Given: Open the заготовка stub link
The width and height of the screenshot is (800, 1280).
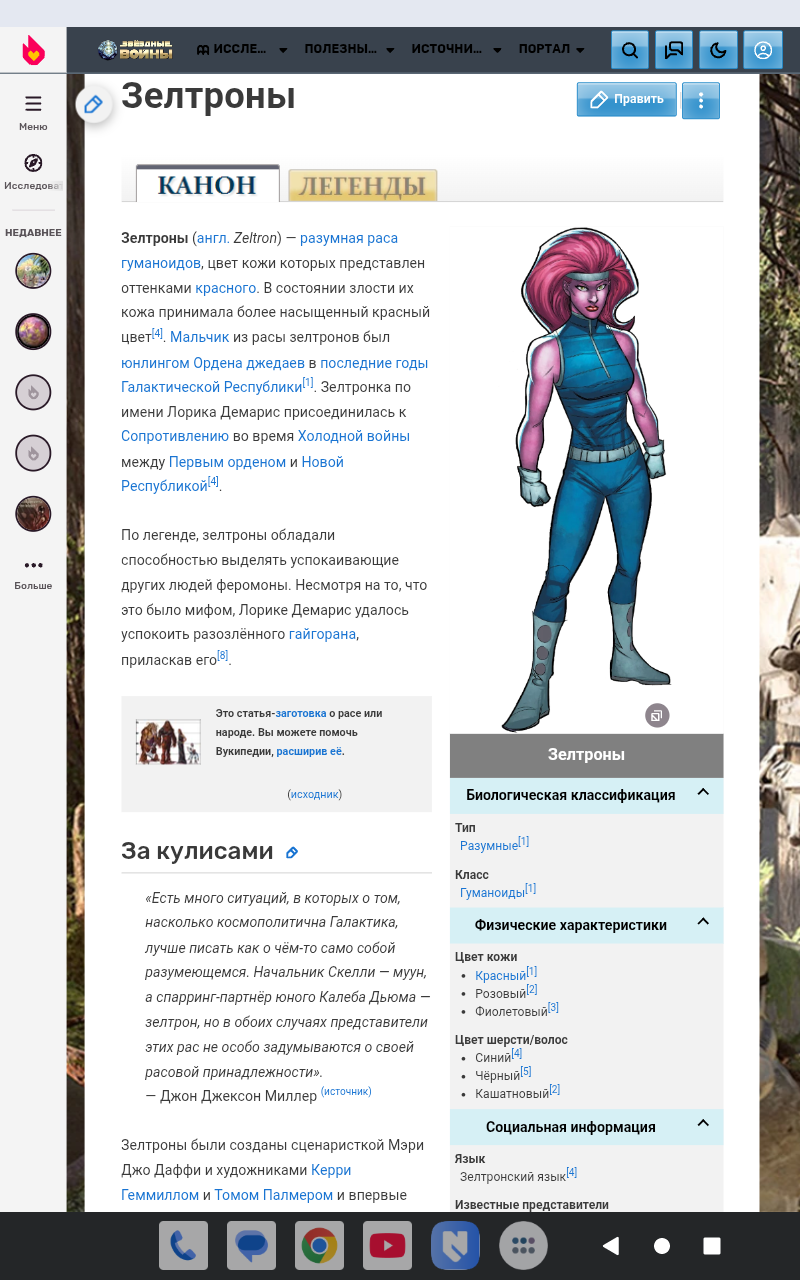Looking at the screenshot, I should tap(301, 713).
